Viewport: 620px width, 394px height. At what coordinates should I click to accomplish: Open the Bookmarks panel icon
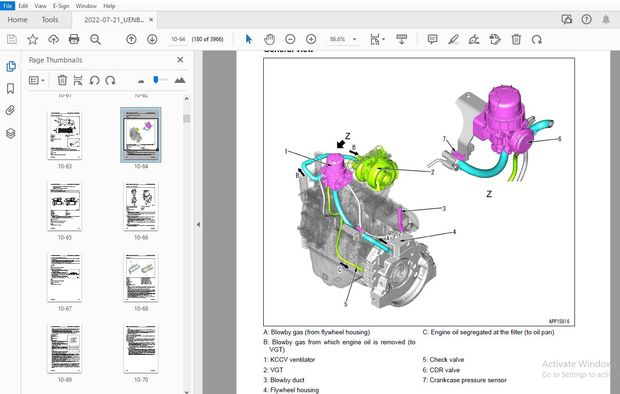[11, 88]
